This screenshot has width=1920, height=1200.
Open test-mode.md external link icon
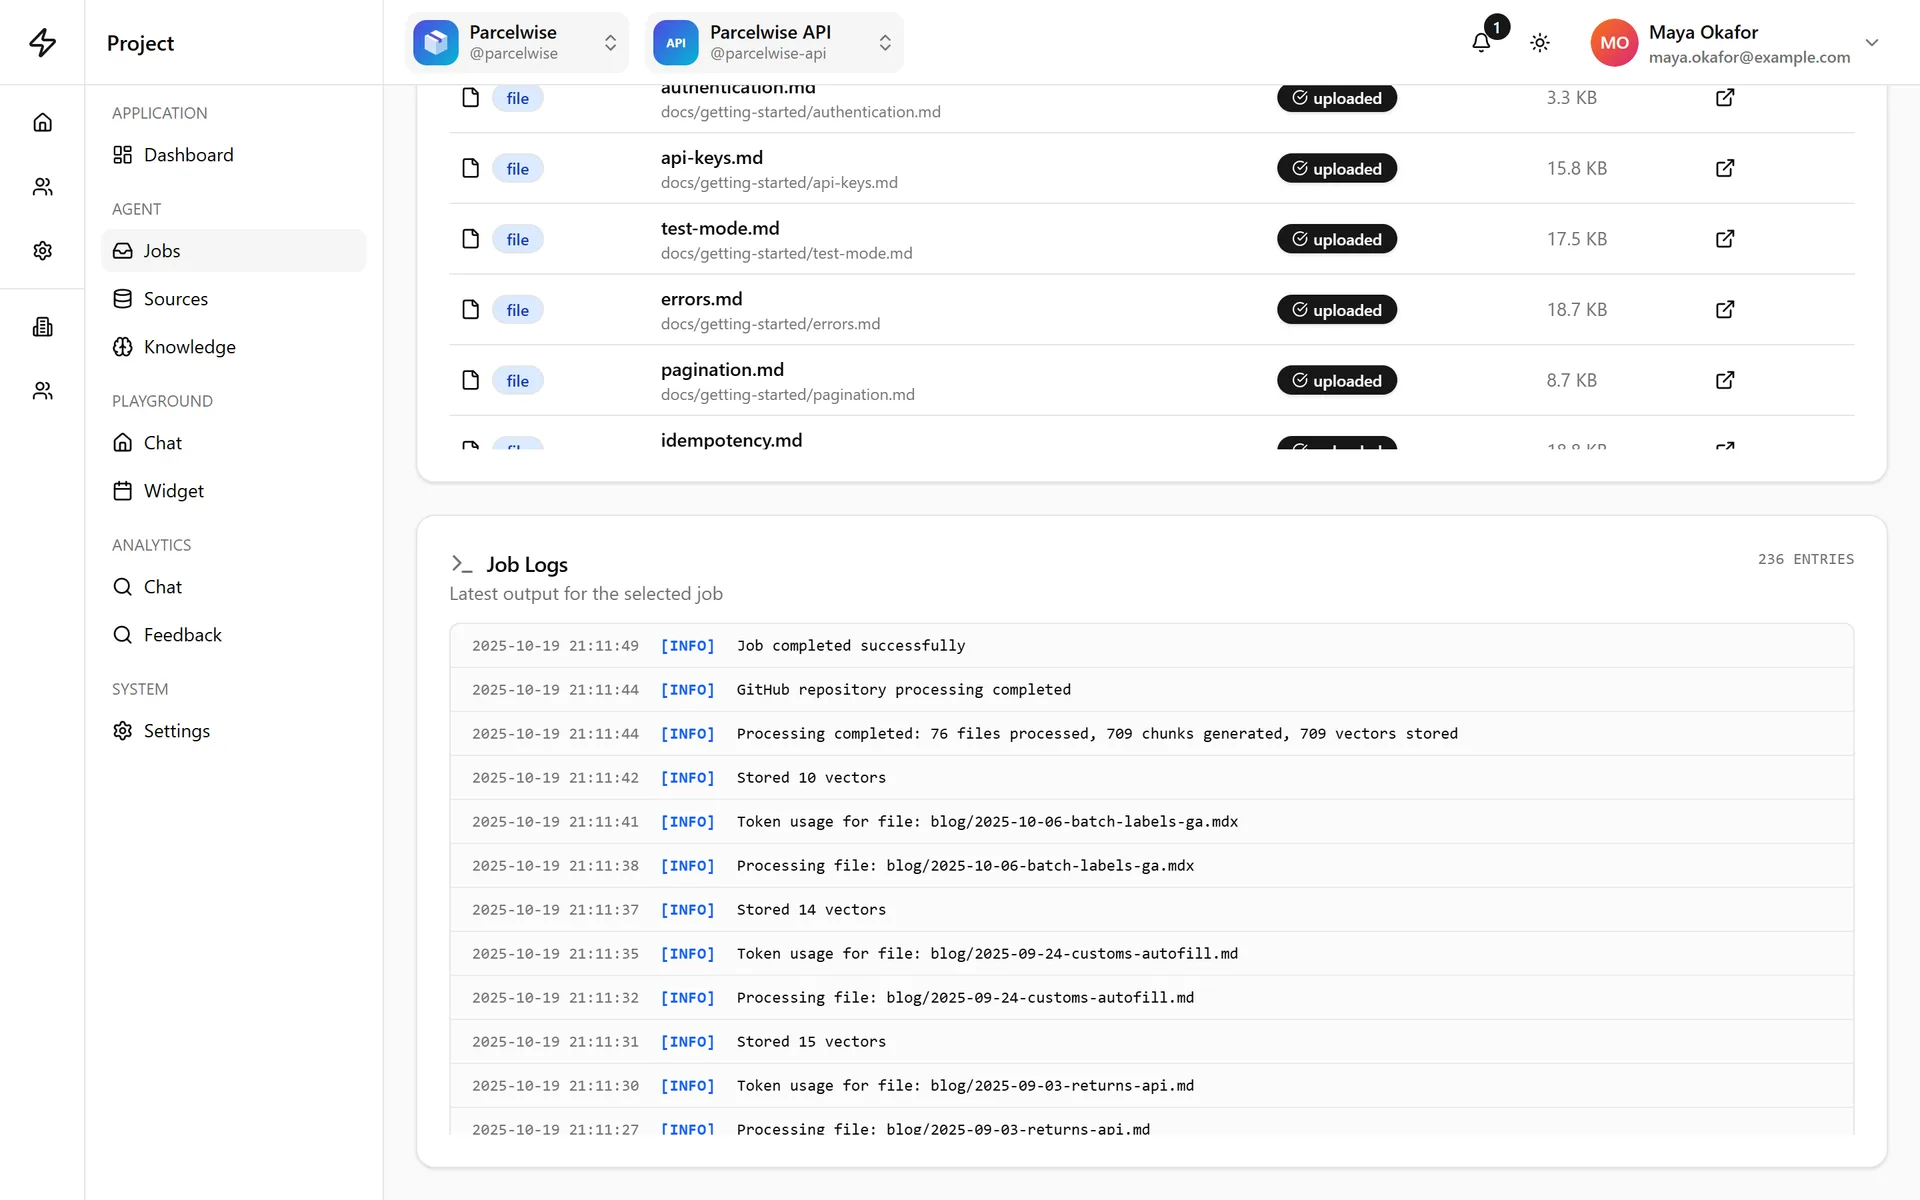pyautogui.click(x=1725, y=239)
